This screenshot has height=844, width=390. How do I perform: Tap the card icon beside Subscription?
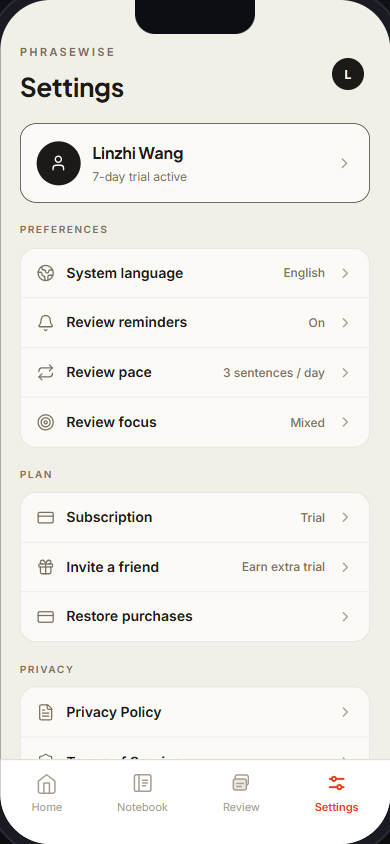pyautogui.click(x=46, y=518)
